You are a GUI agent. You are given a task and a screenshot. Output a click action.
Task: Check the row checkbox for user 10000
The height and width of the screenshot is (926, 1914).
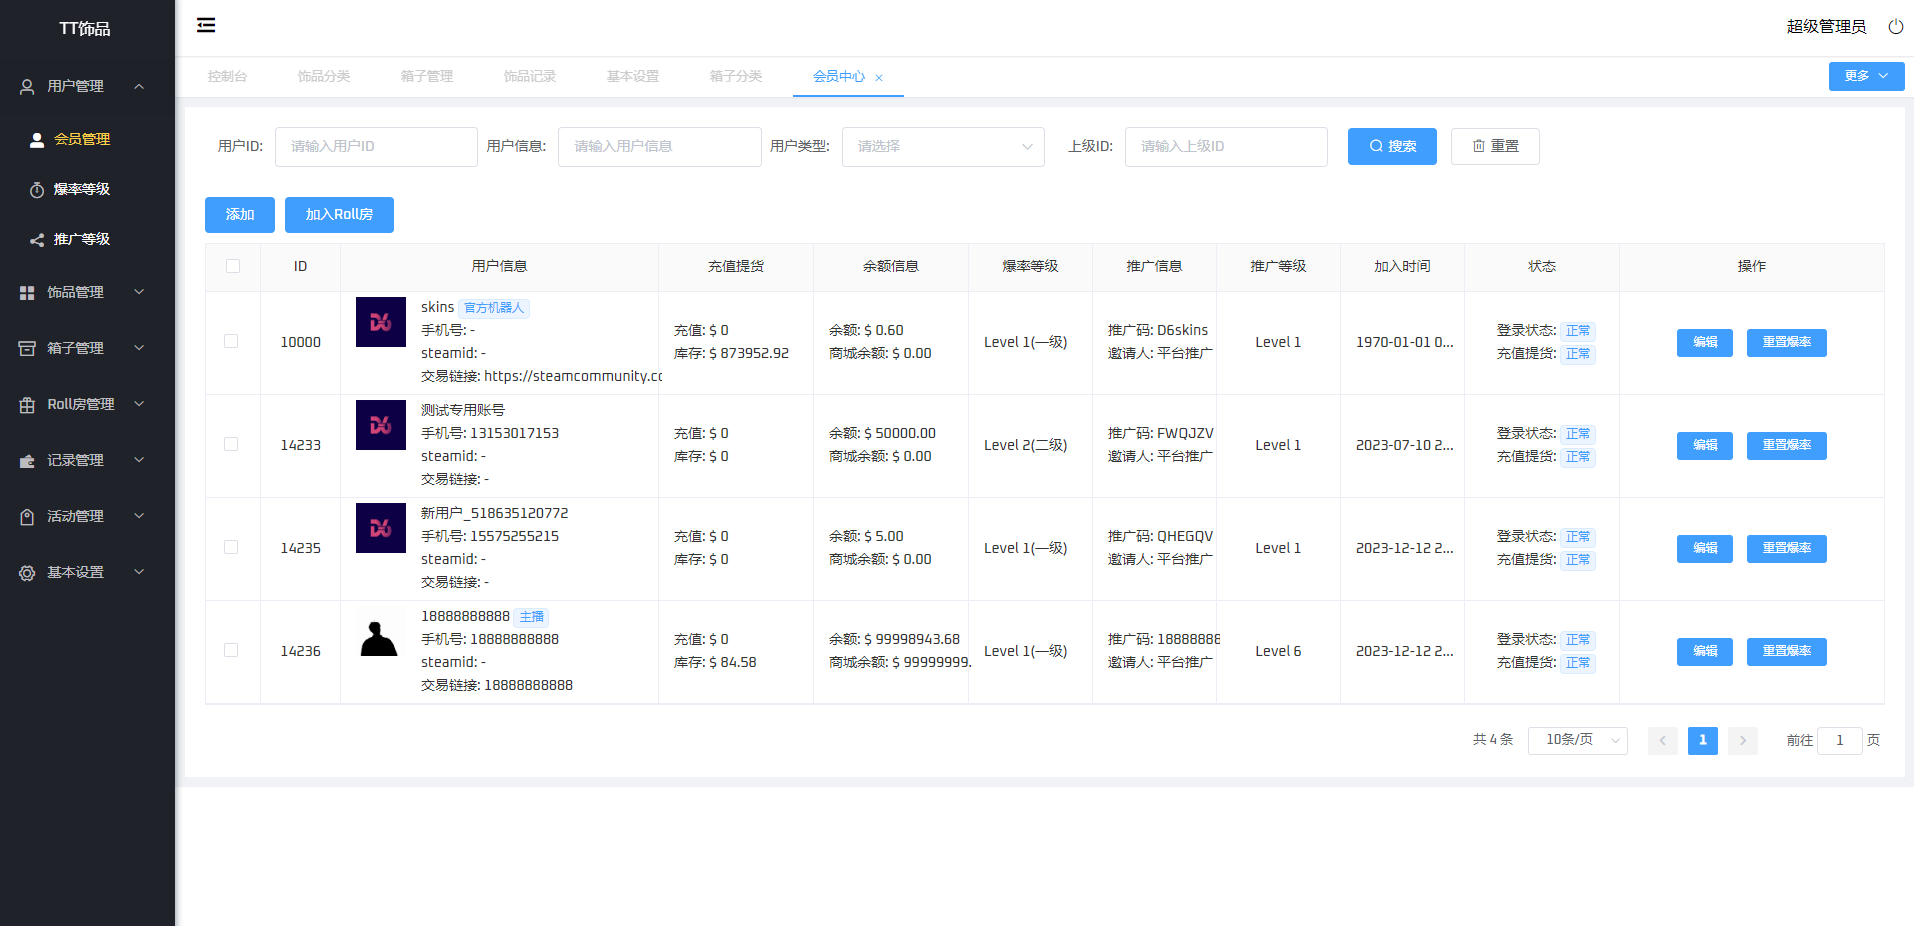(231, 341)
